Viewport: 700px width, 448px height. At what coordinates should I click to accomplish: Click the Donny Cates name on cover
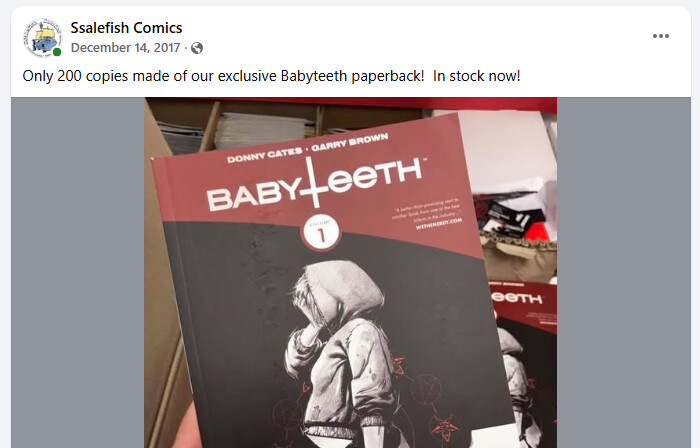[265, 156]
